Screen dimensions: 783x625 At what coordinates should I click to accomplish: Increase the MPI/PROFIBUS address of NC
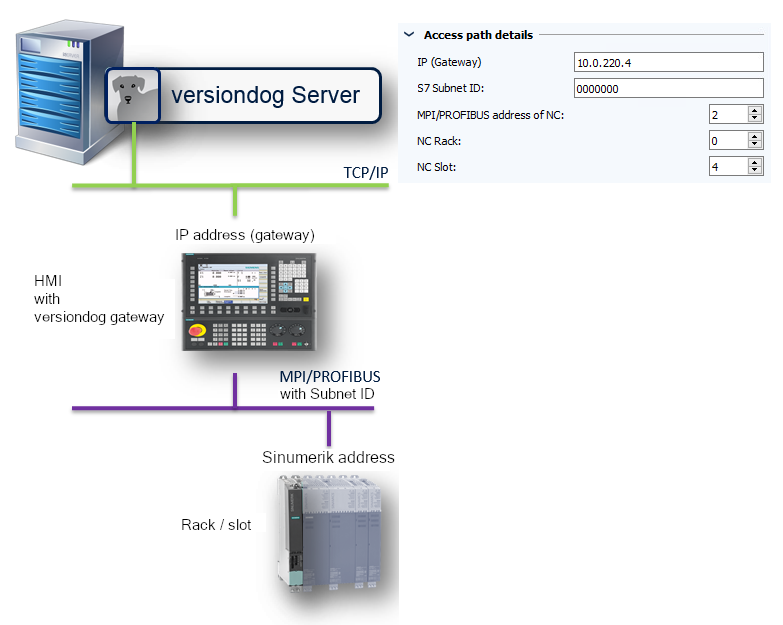pyautogui.click(x=755, y=110)
